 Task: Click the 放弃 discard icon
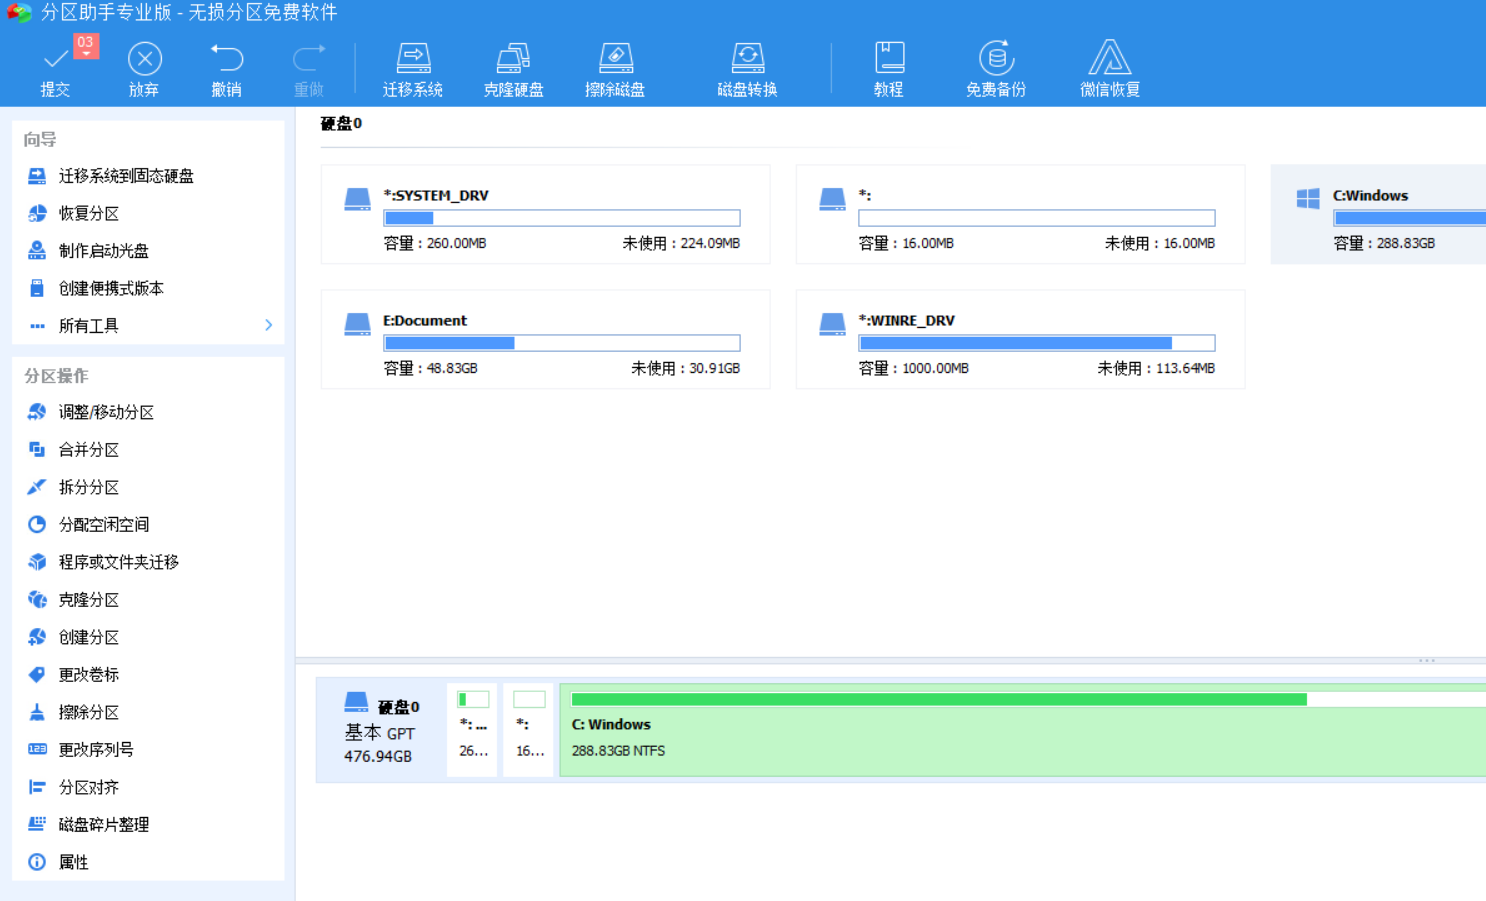[145, 59]
